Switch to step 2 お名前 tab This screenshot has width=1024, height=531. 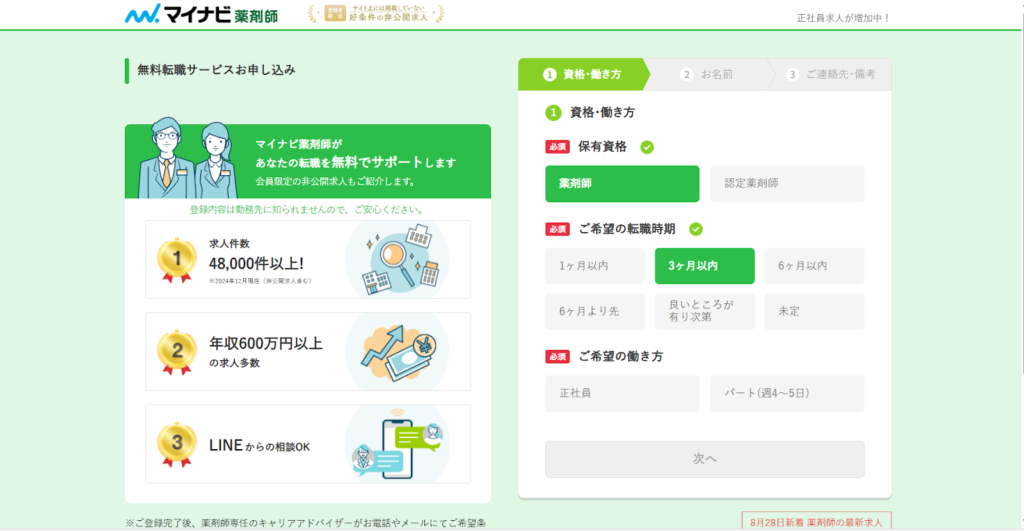[x=708, y=74]
